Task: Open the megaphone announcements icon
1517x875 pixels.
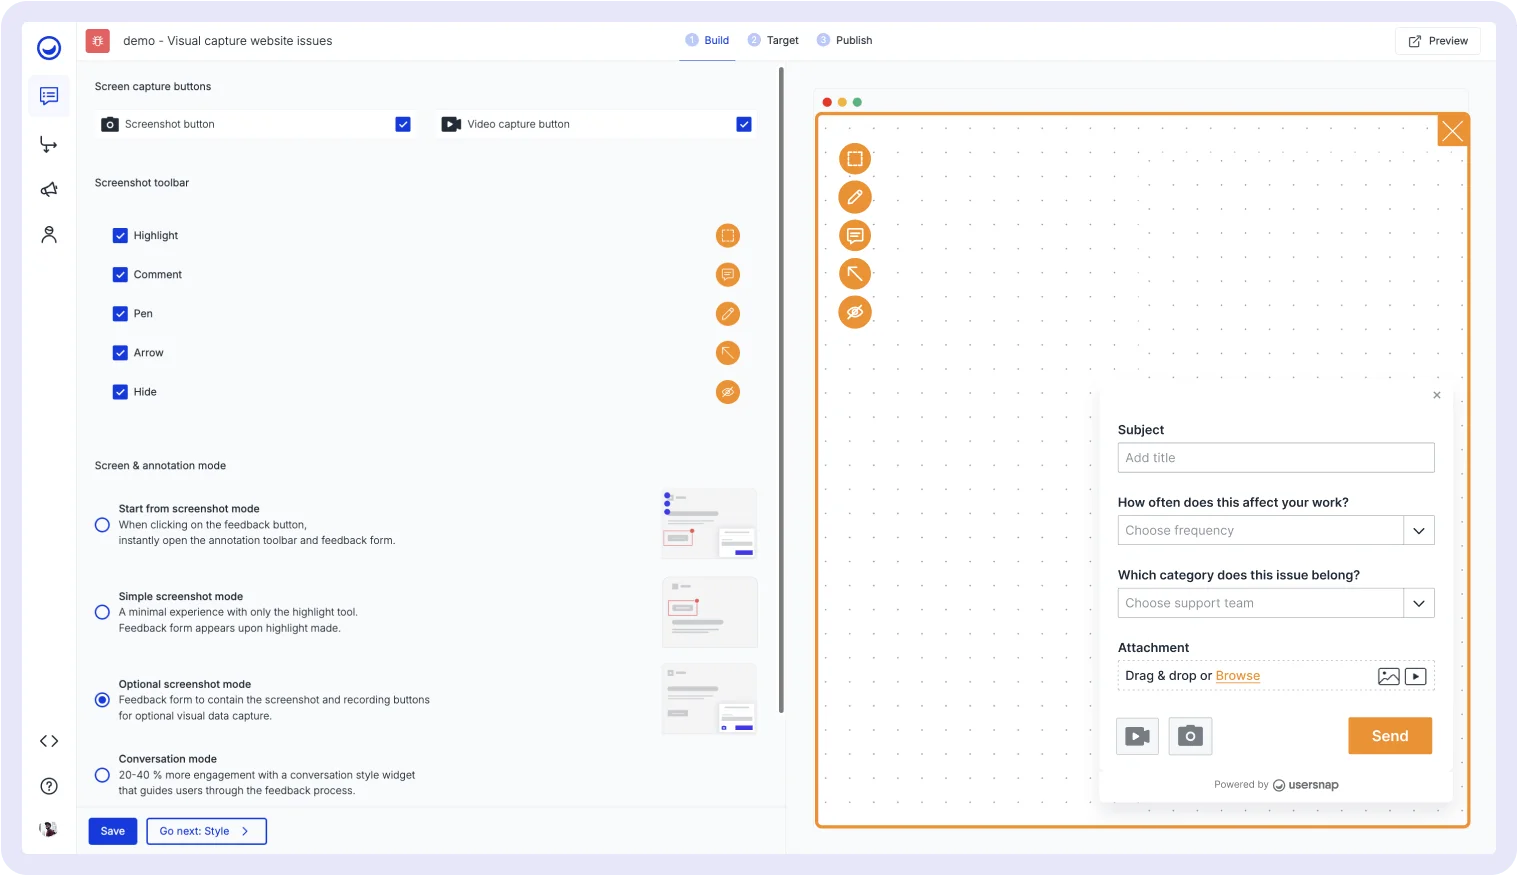Action: tap(49, 189)
